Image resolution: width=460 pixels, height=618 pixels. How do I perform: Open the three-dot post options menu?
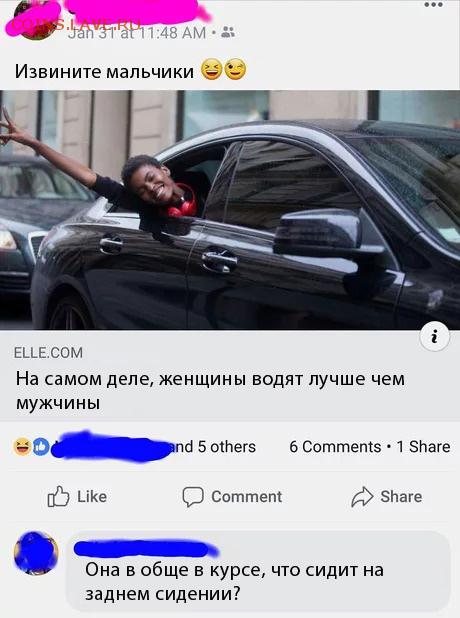433,5
